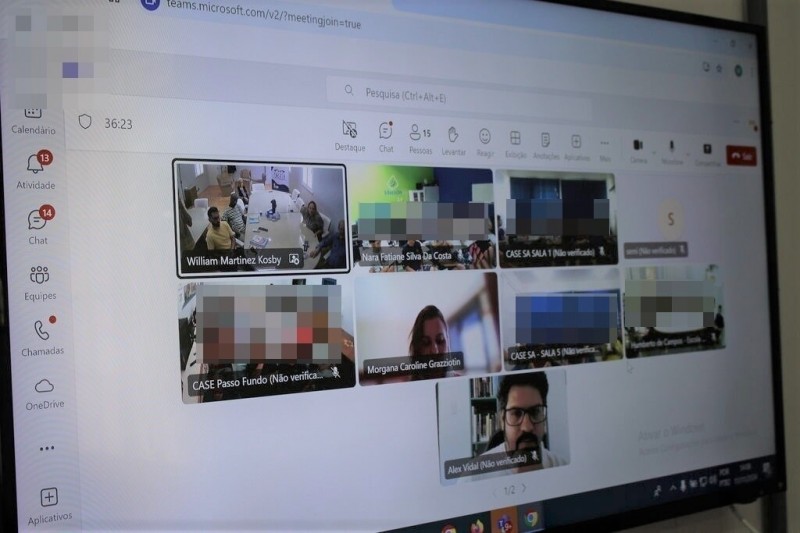Image resolution: width=800 pixels, height=533 pixels.
Task: Expand camera options arrow beside Câmera
Action: point(654,151)
